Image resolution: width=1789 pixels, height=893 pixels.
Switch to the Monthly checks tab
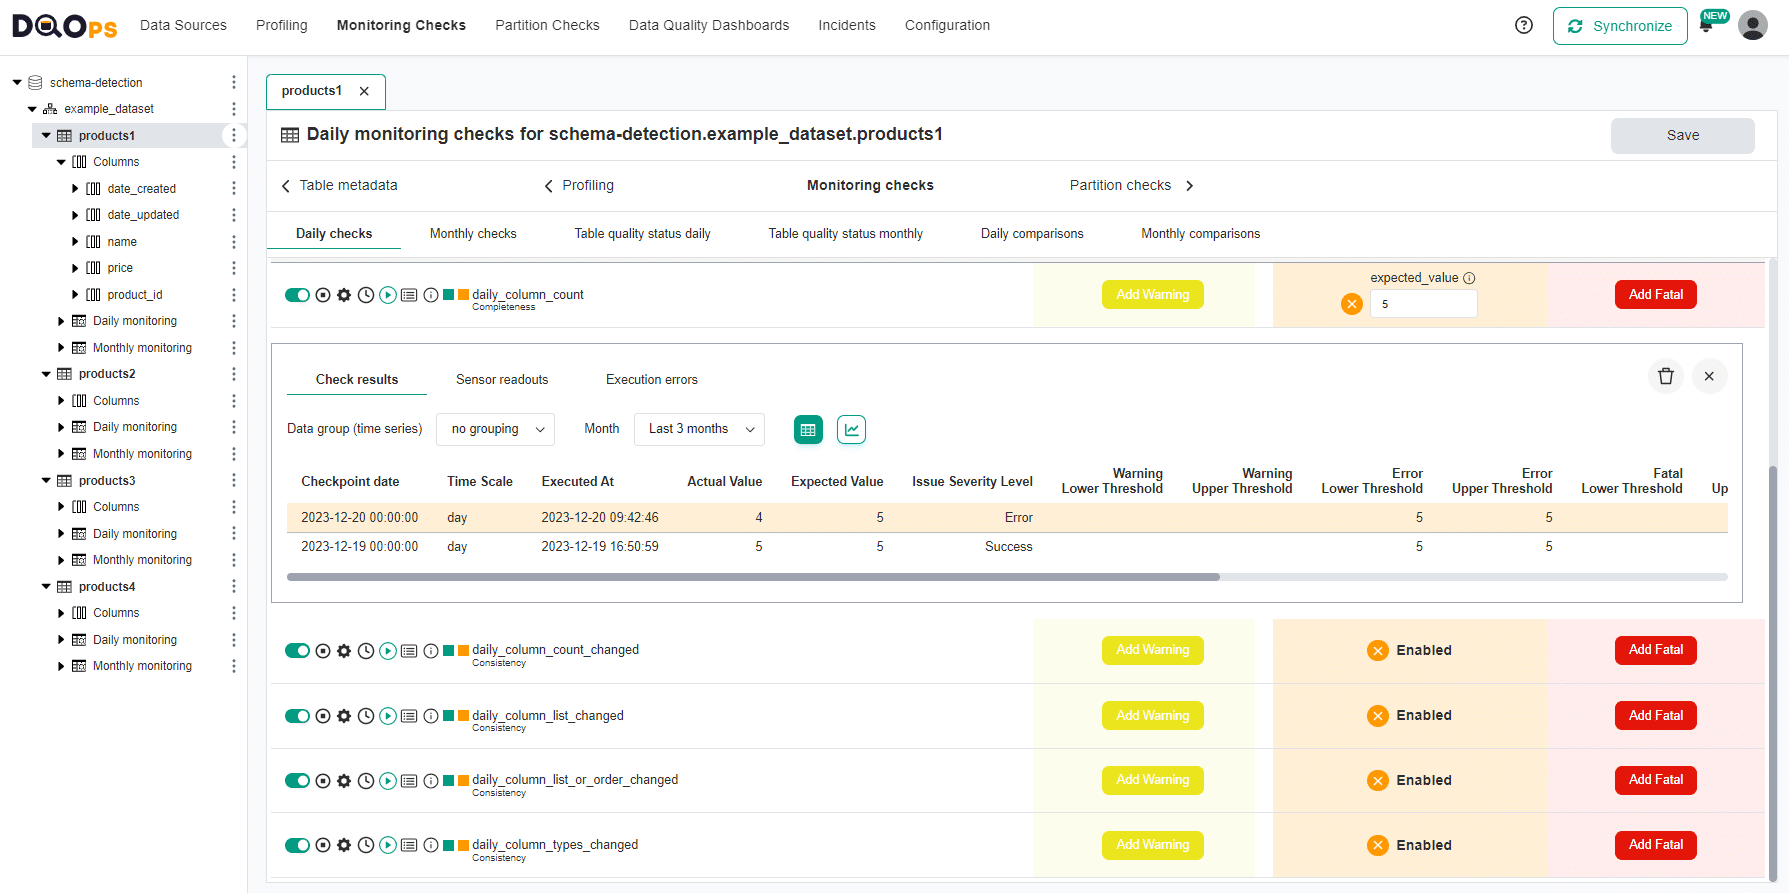pos(473,234)
